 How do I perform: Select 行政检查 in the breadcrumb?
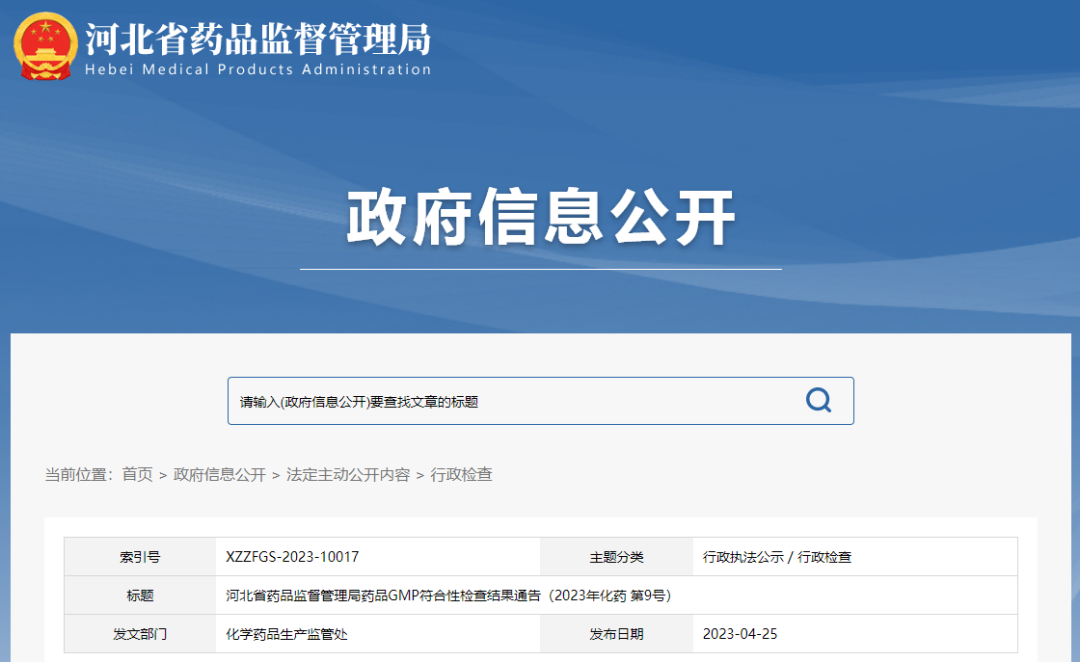pyautogui.click(x=461, y=475)
